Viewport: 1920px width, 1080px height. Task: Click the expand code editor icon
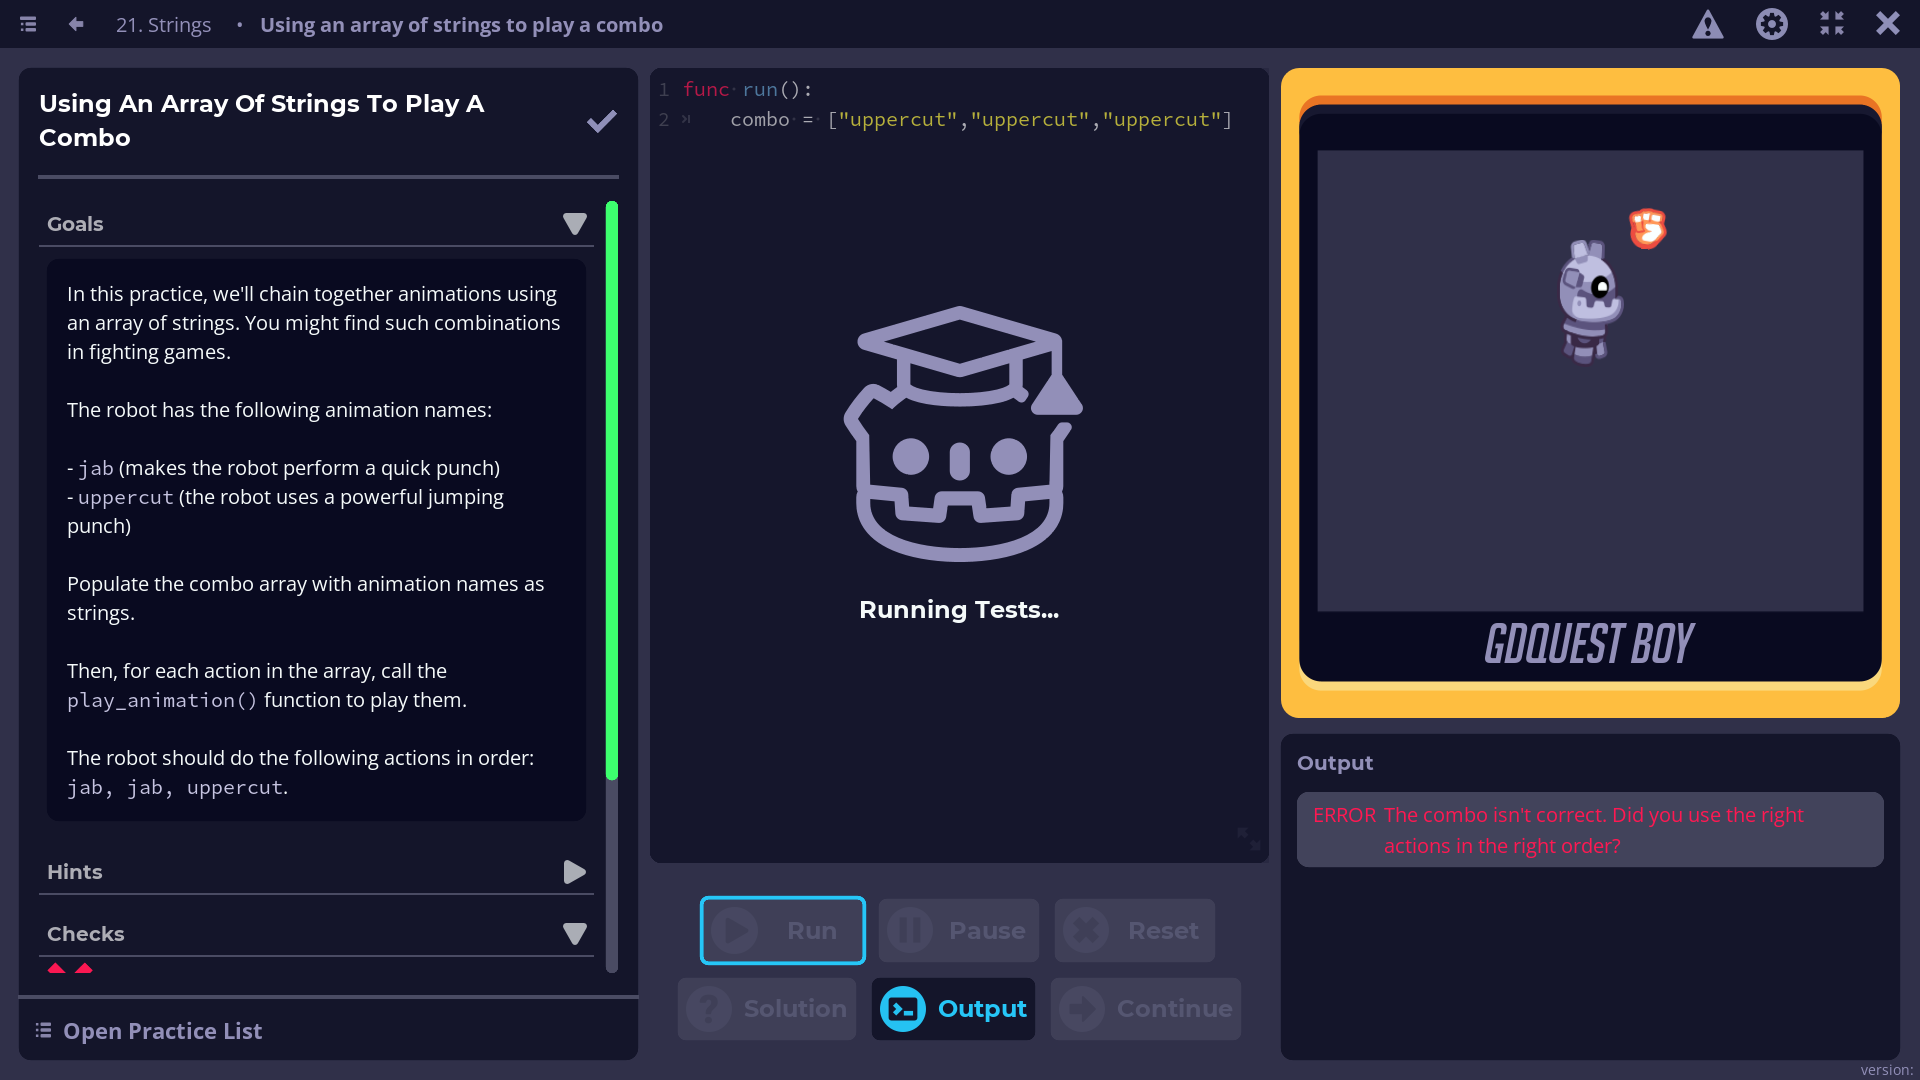pos(1248,838)
